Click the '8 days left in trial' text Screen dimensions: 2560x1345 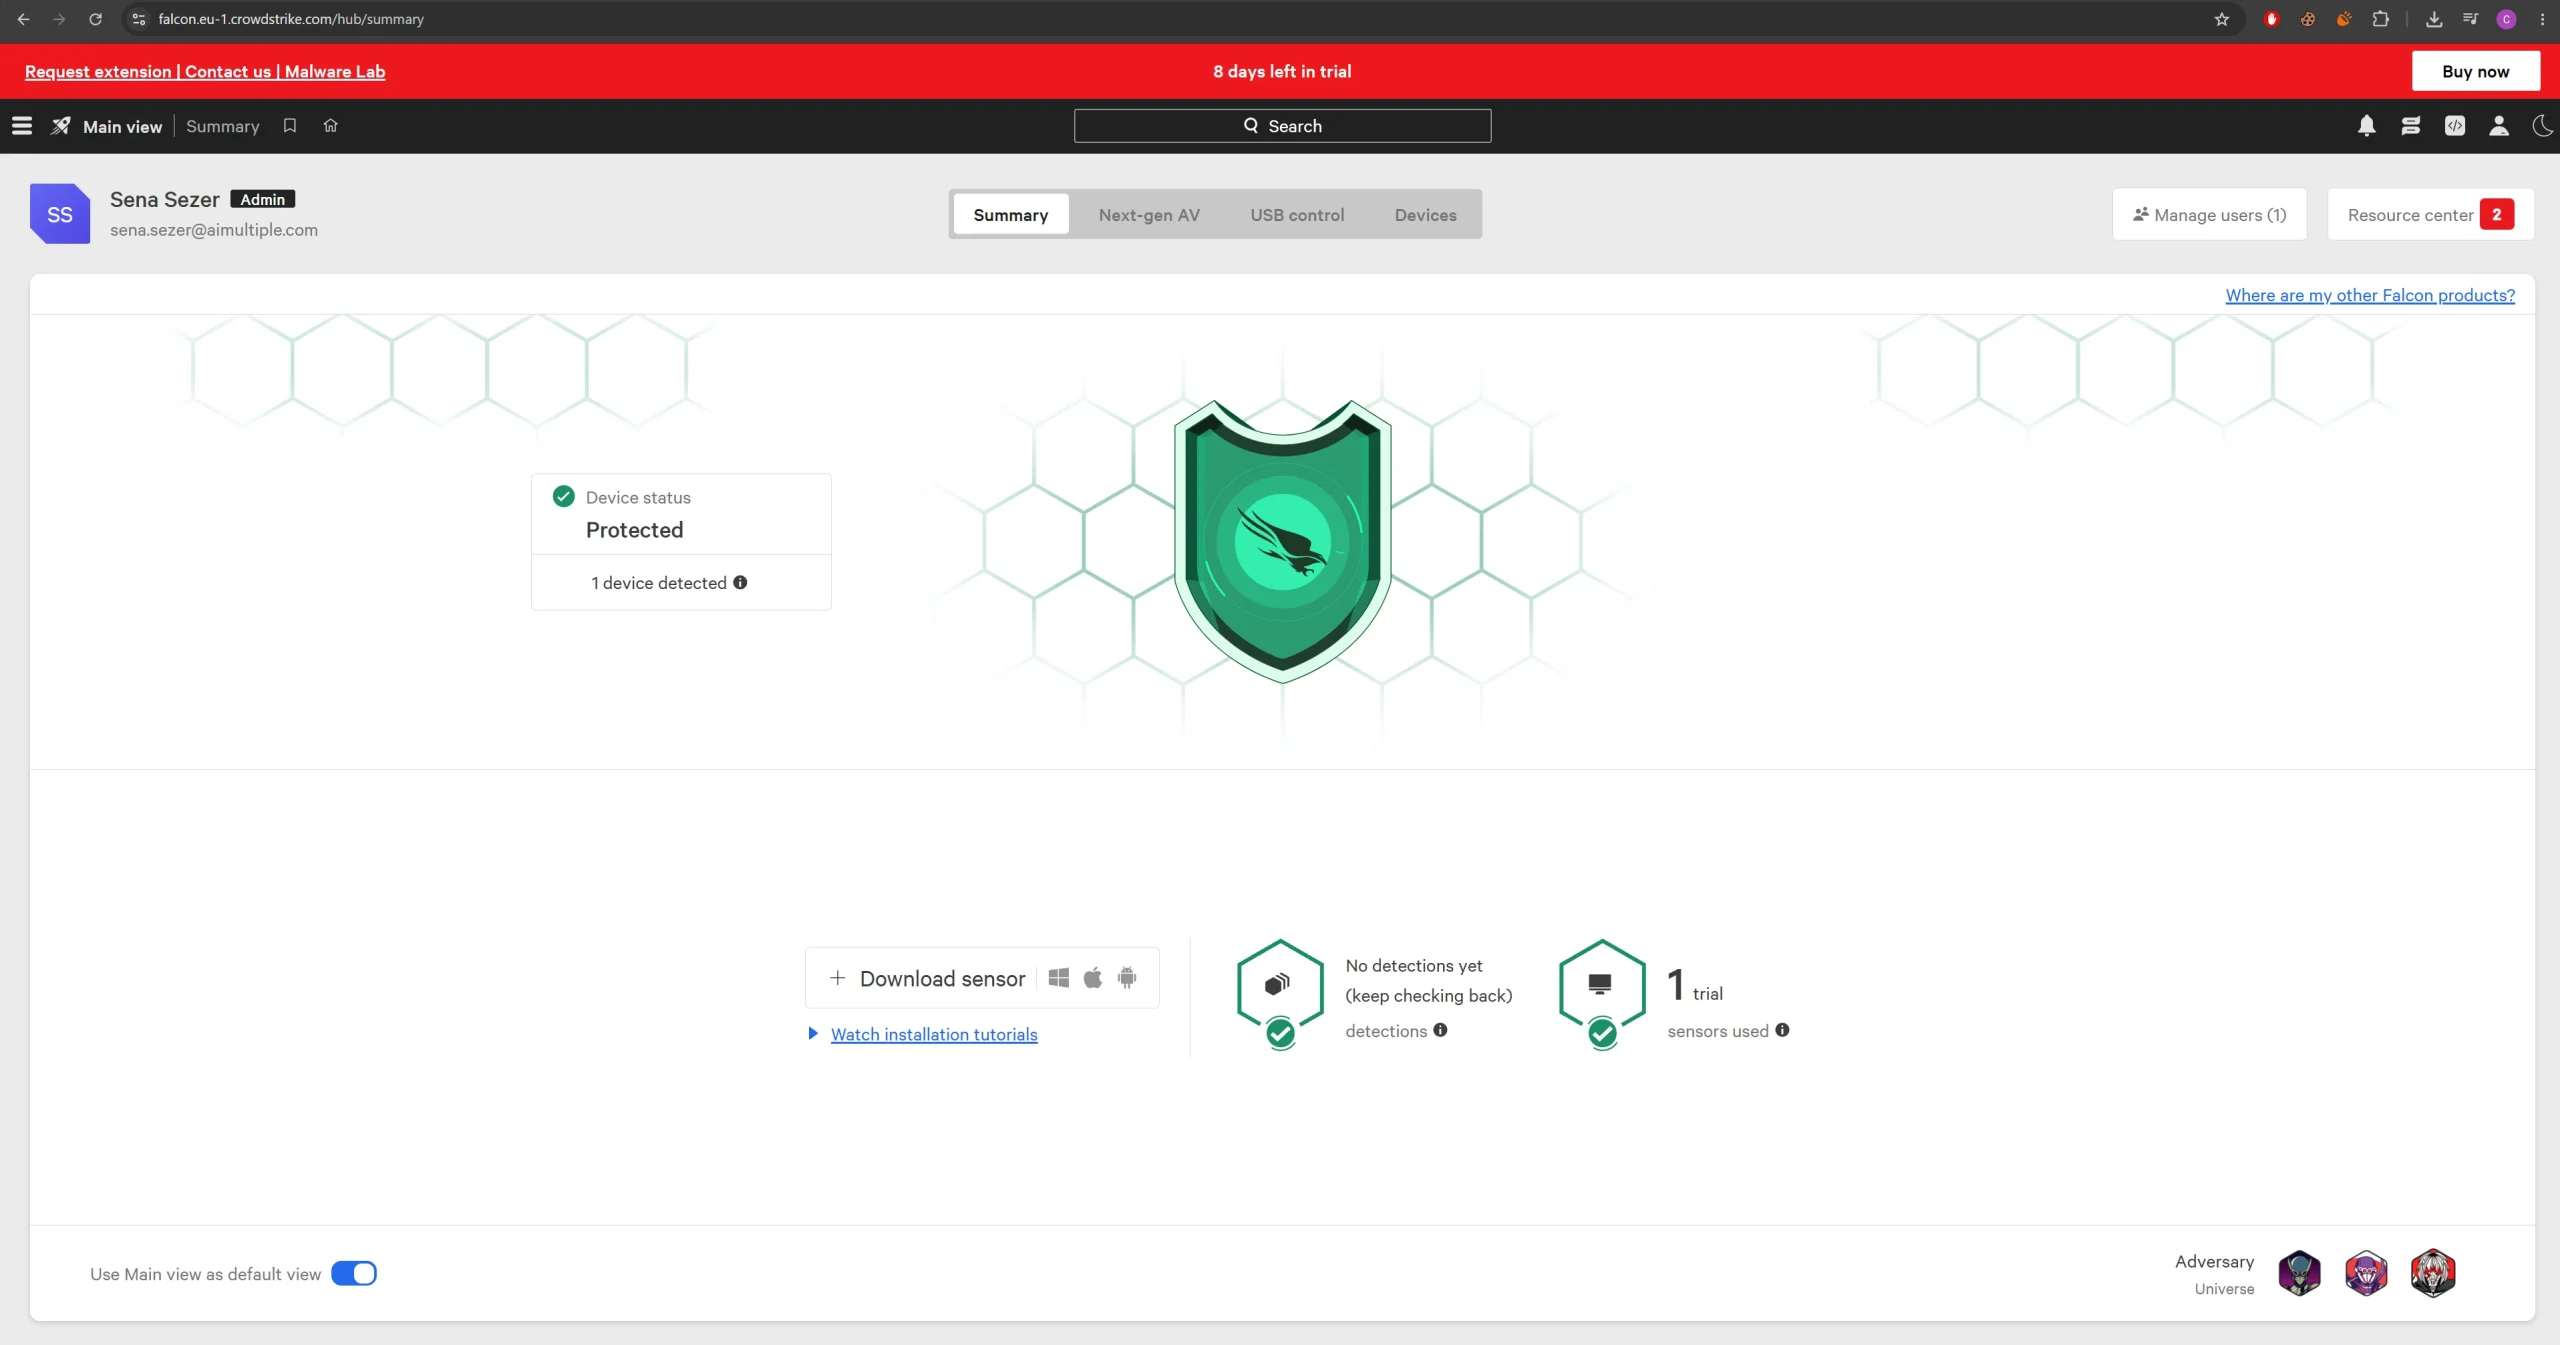coord(1282,71)
